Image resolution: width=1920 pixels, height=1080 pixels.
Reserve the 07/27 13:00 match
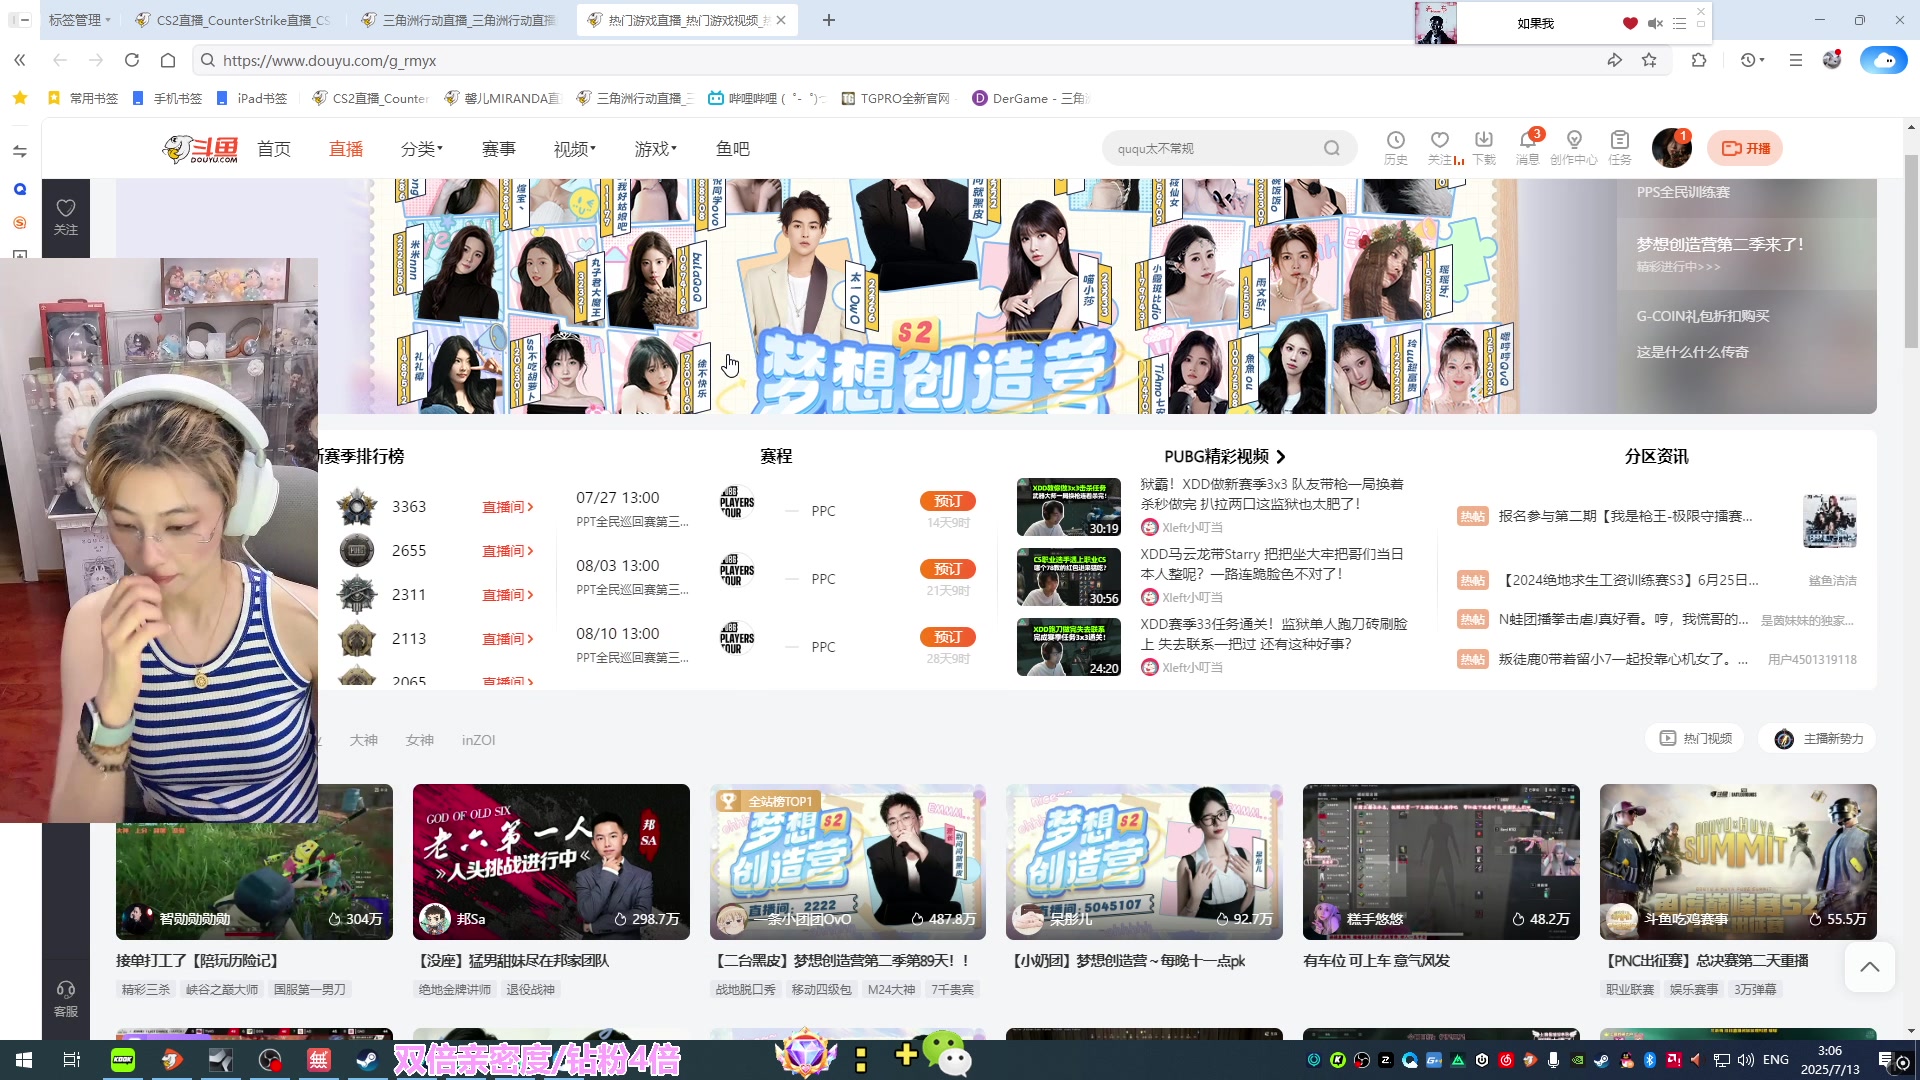point(948,501)
